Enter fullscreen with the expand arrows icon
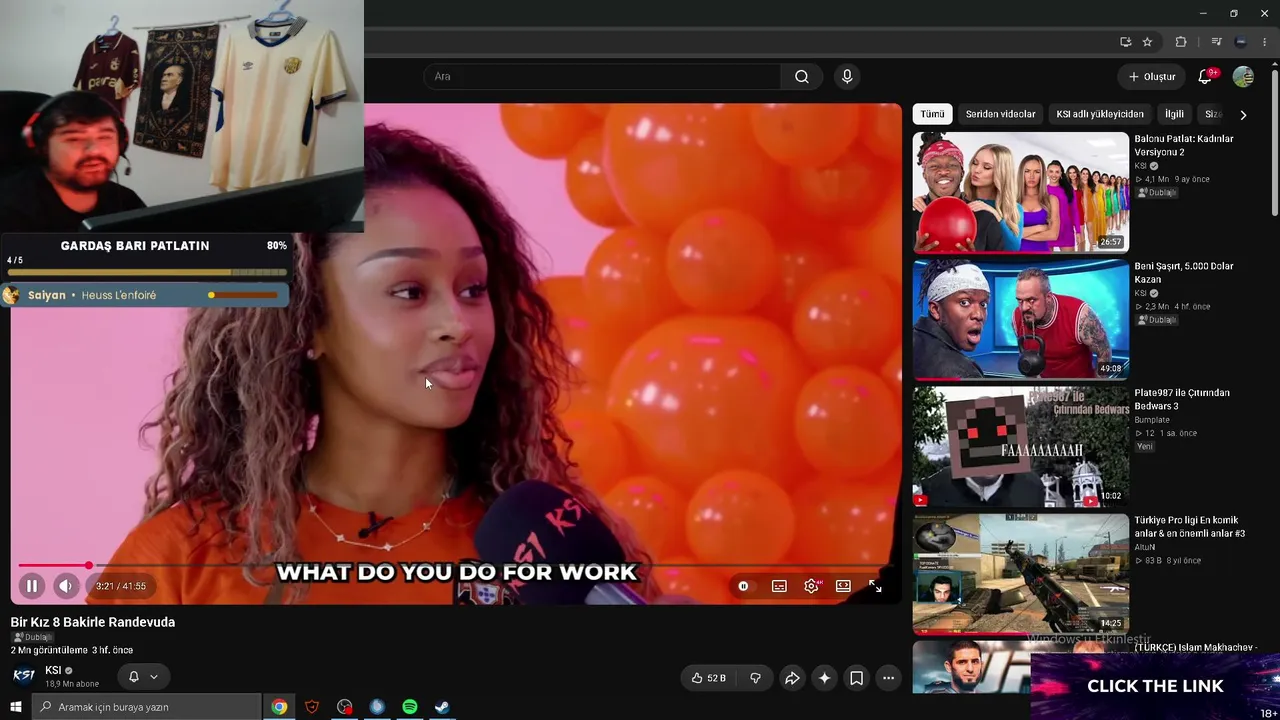The width and height of the screenshot is (1280, 720). click(875, 586)
